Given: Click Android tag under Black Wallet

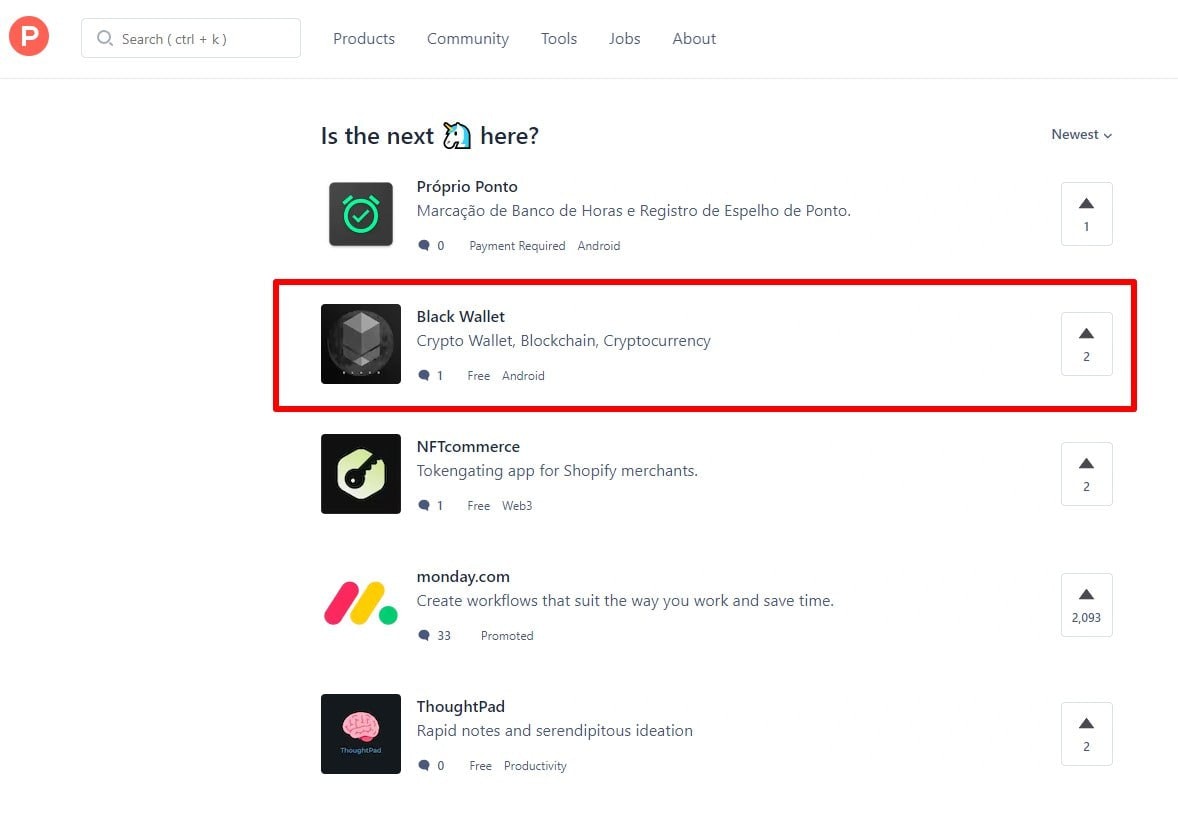Looking at the screenshot, I should click(523, 376).
